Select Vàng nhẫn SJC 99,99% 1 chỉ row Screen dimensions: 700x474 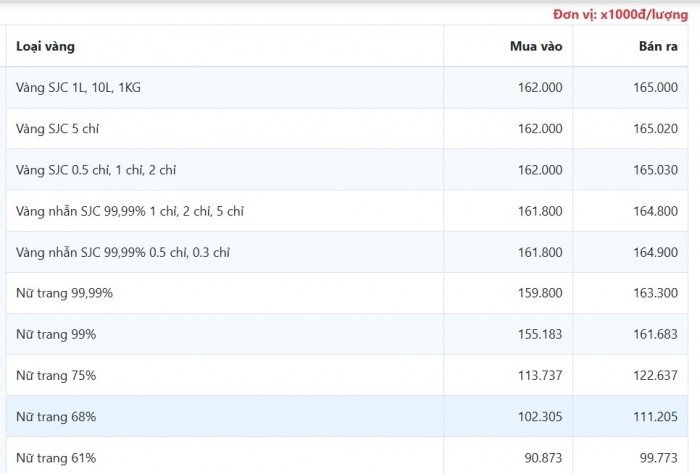[347, 211]
